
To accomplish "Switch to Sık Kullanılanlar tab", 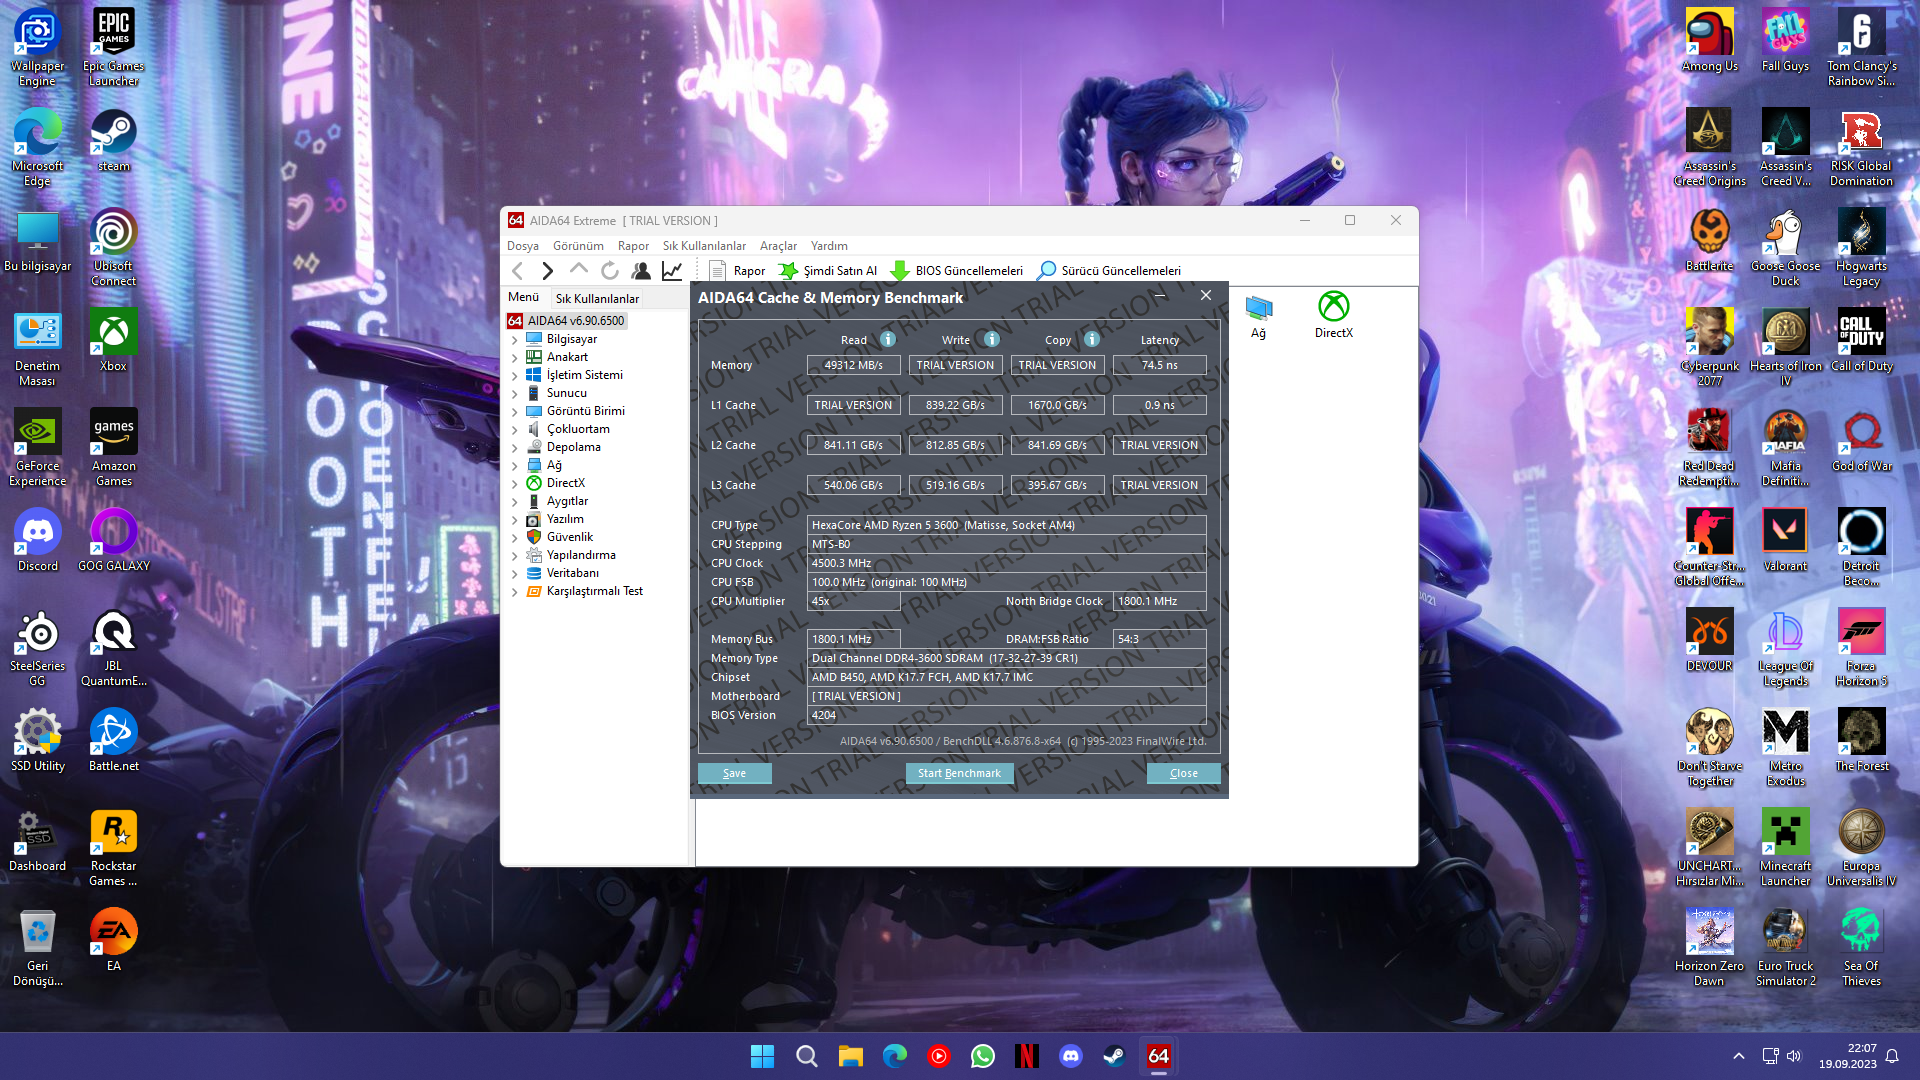I will tap(597, 299).
